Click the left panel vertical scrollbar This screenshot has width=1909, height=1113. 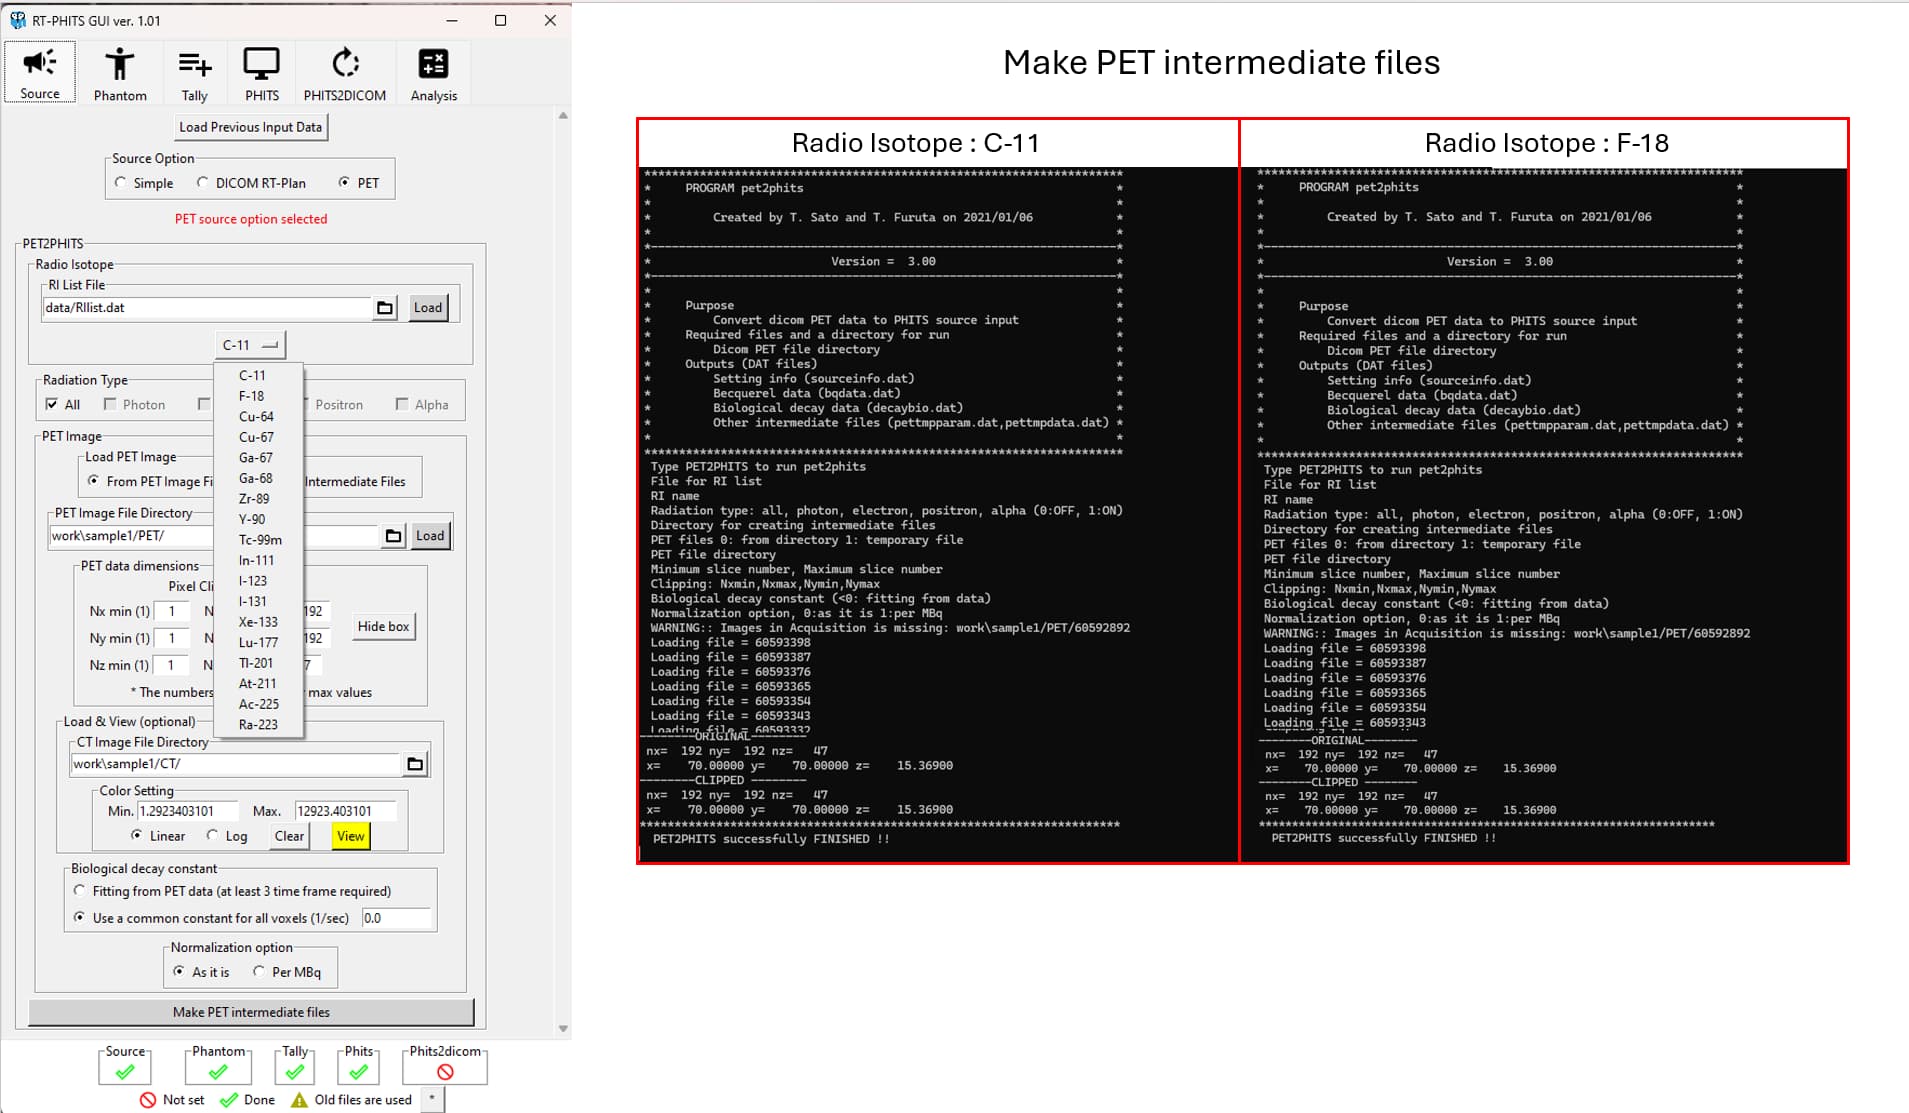pyautogui.click(x=563, y=572)
